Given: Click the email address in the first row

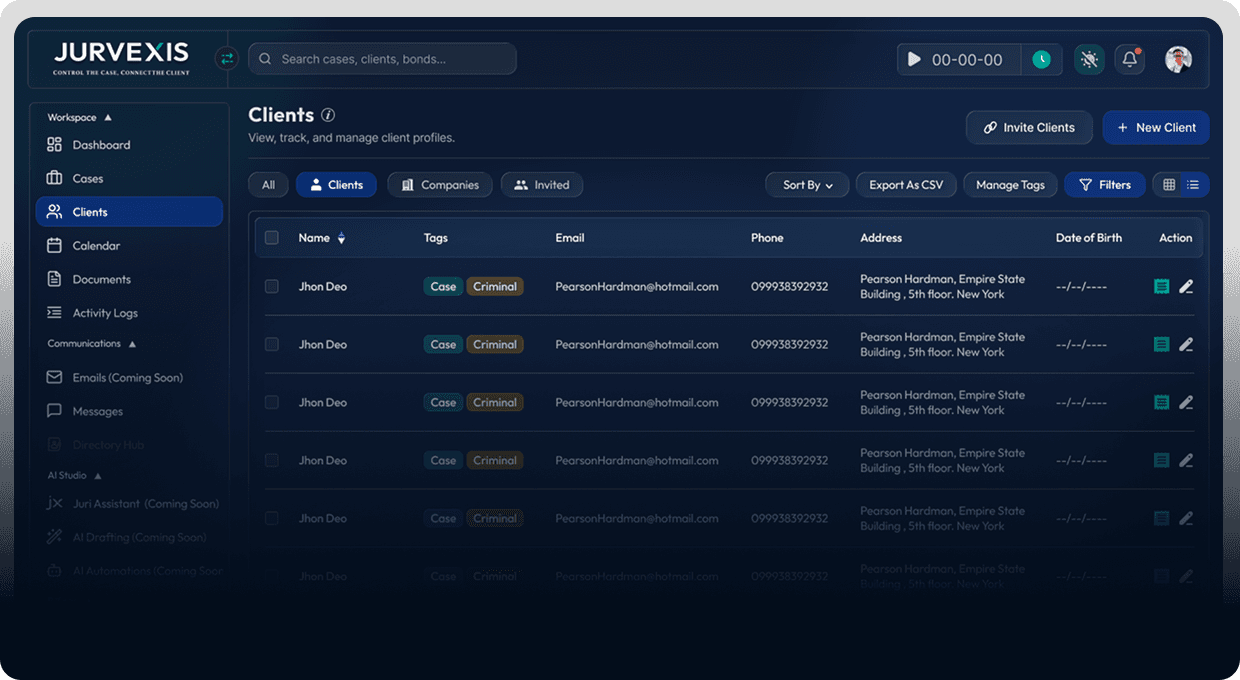Looking at the screenshot, I should coord(637,287).
